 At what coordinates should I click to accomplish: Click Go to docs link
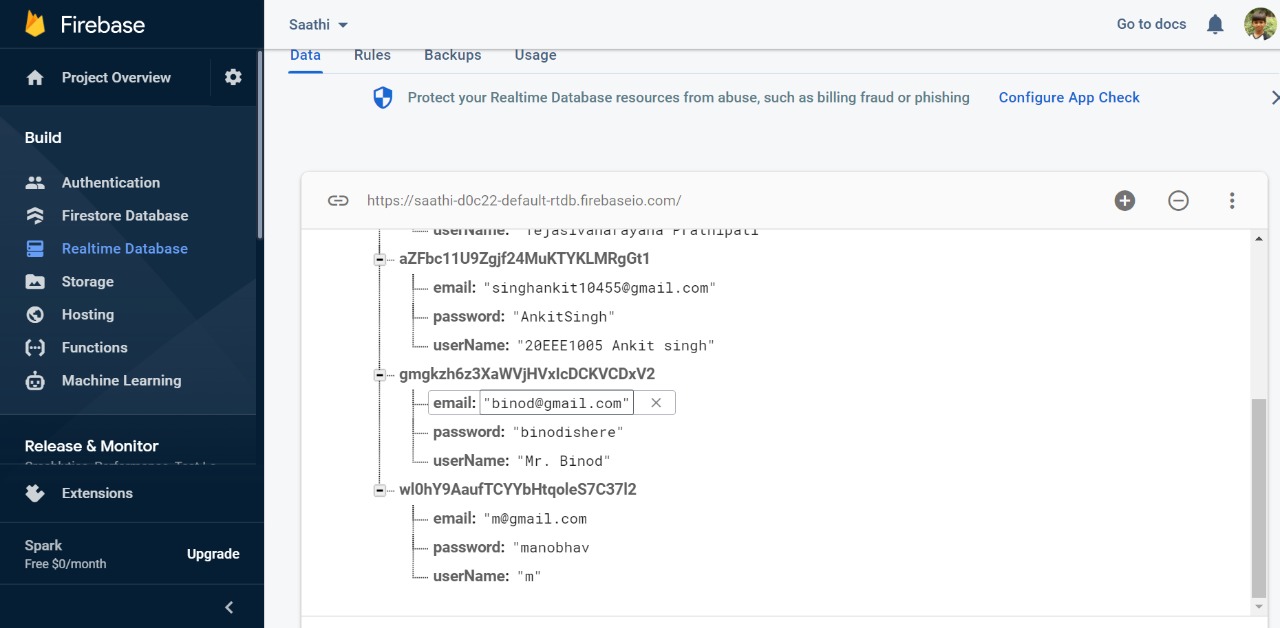(x=1151, y=24)
